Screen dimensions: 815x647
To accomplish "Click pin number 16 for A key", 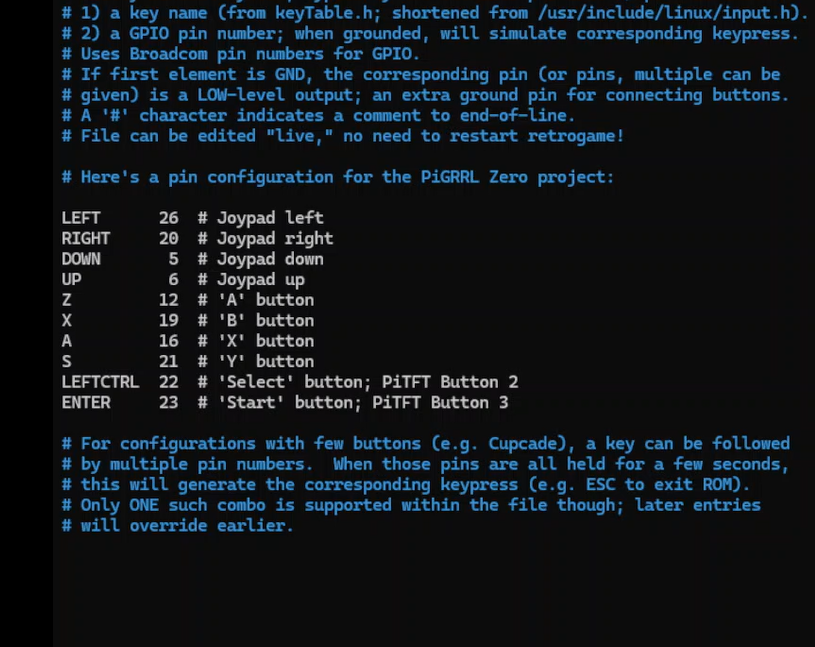I will coord(168,341).
